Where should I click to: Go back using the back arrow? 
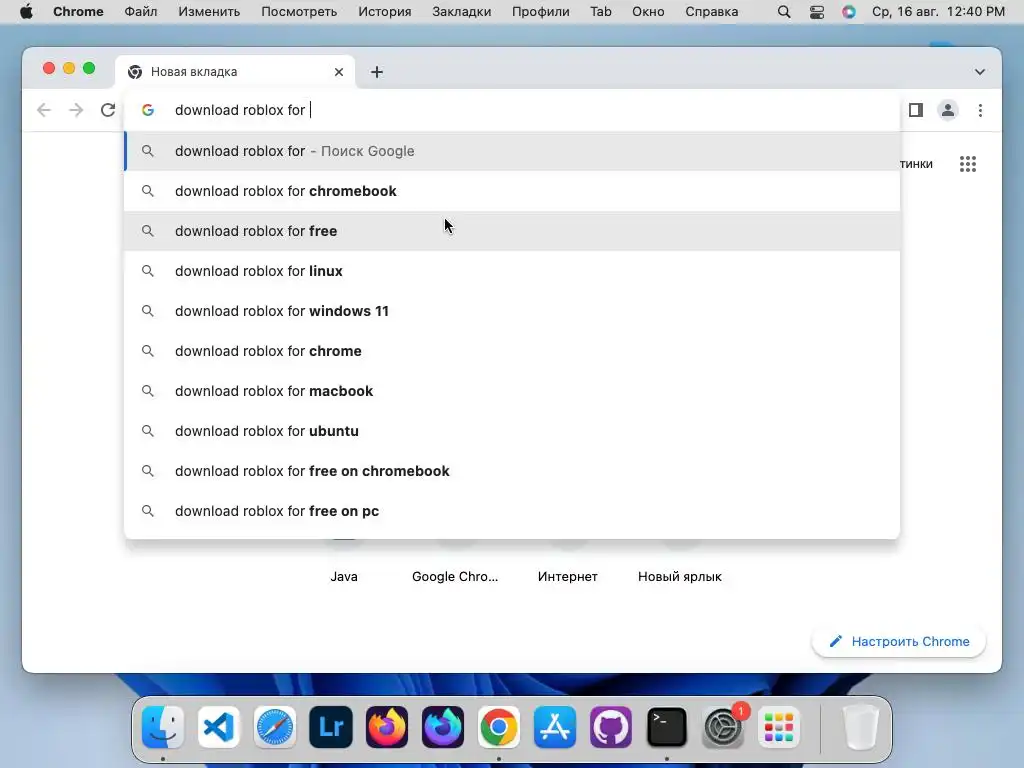click(44, 110)
